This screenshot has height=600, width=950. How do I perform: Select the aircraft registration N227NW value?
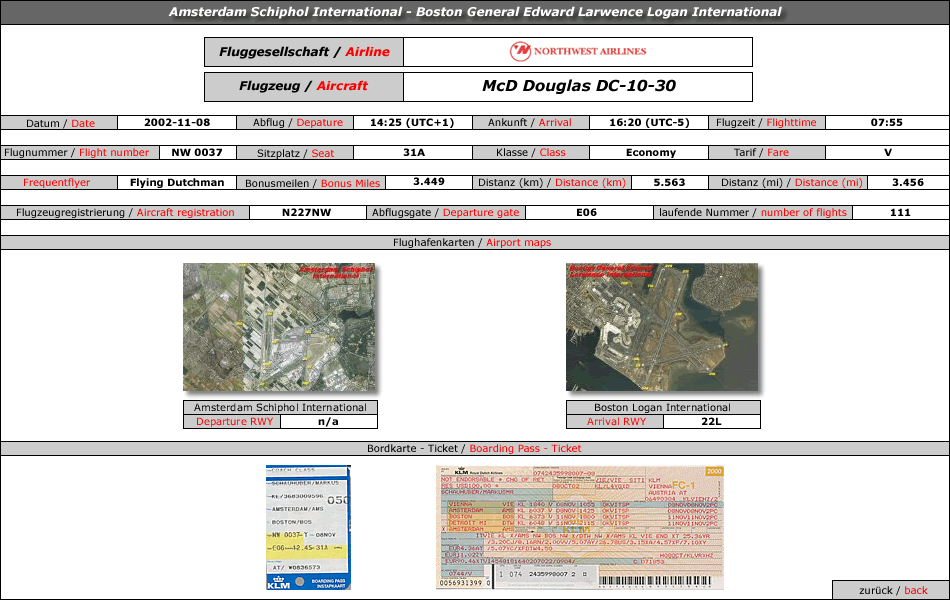[306, 212]
